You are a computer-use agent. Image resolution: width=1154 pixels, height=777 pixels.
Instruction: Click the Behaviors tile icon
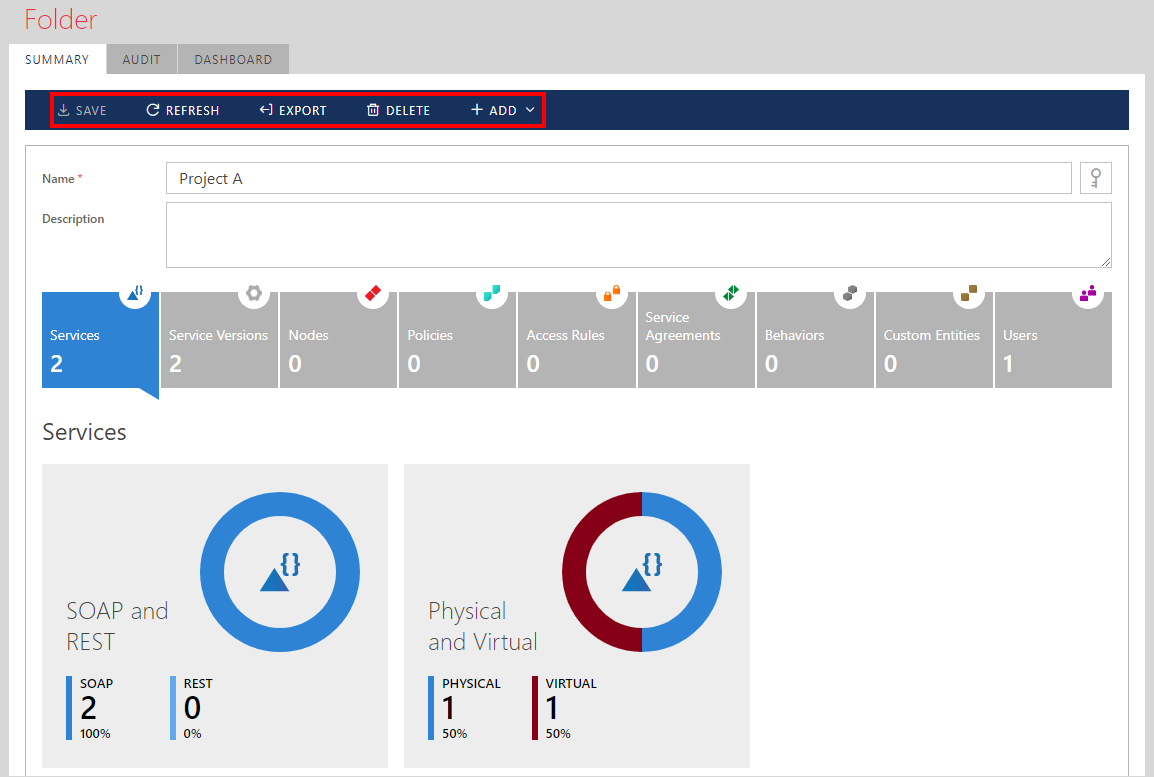tap(850, 293)
